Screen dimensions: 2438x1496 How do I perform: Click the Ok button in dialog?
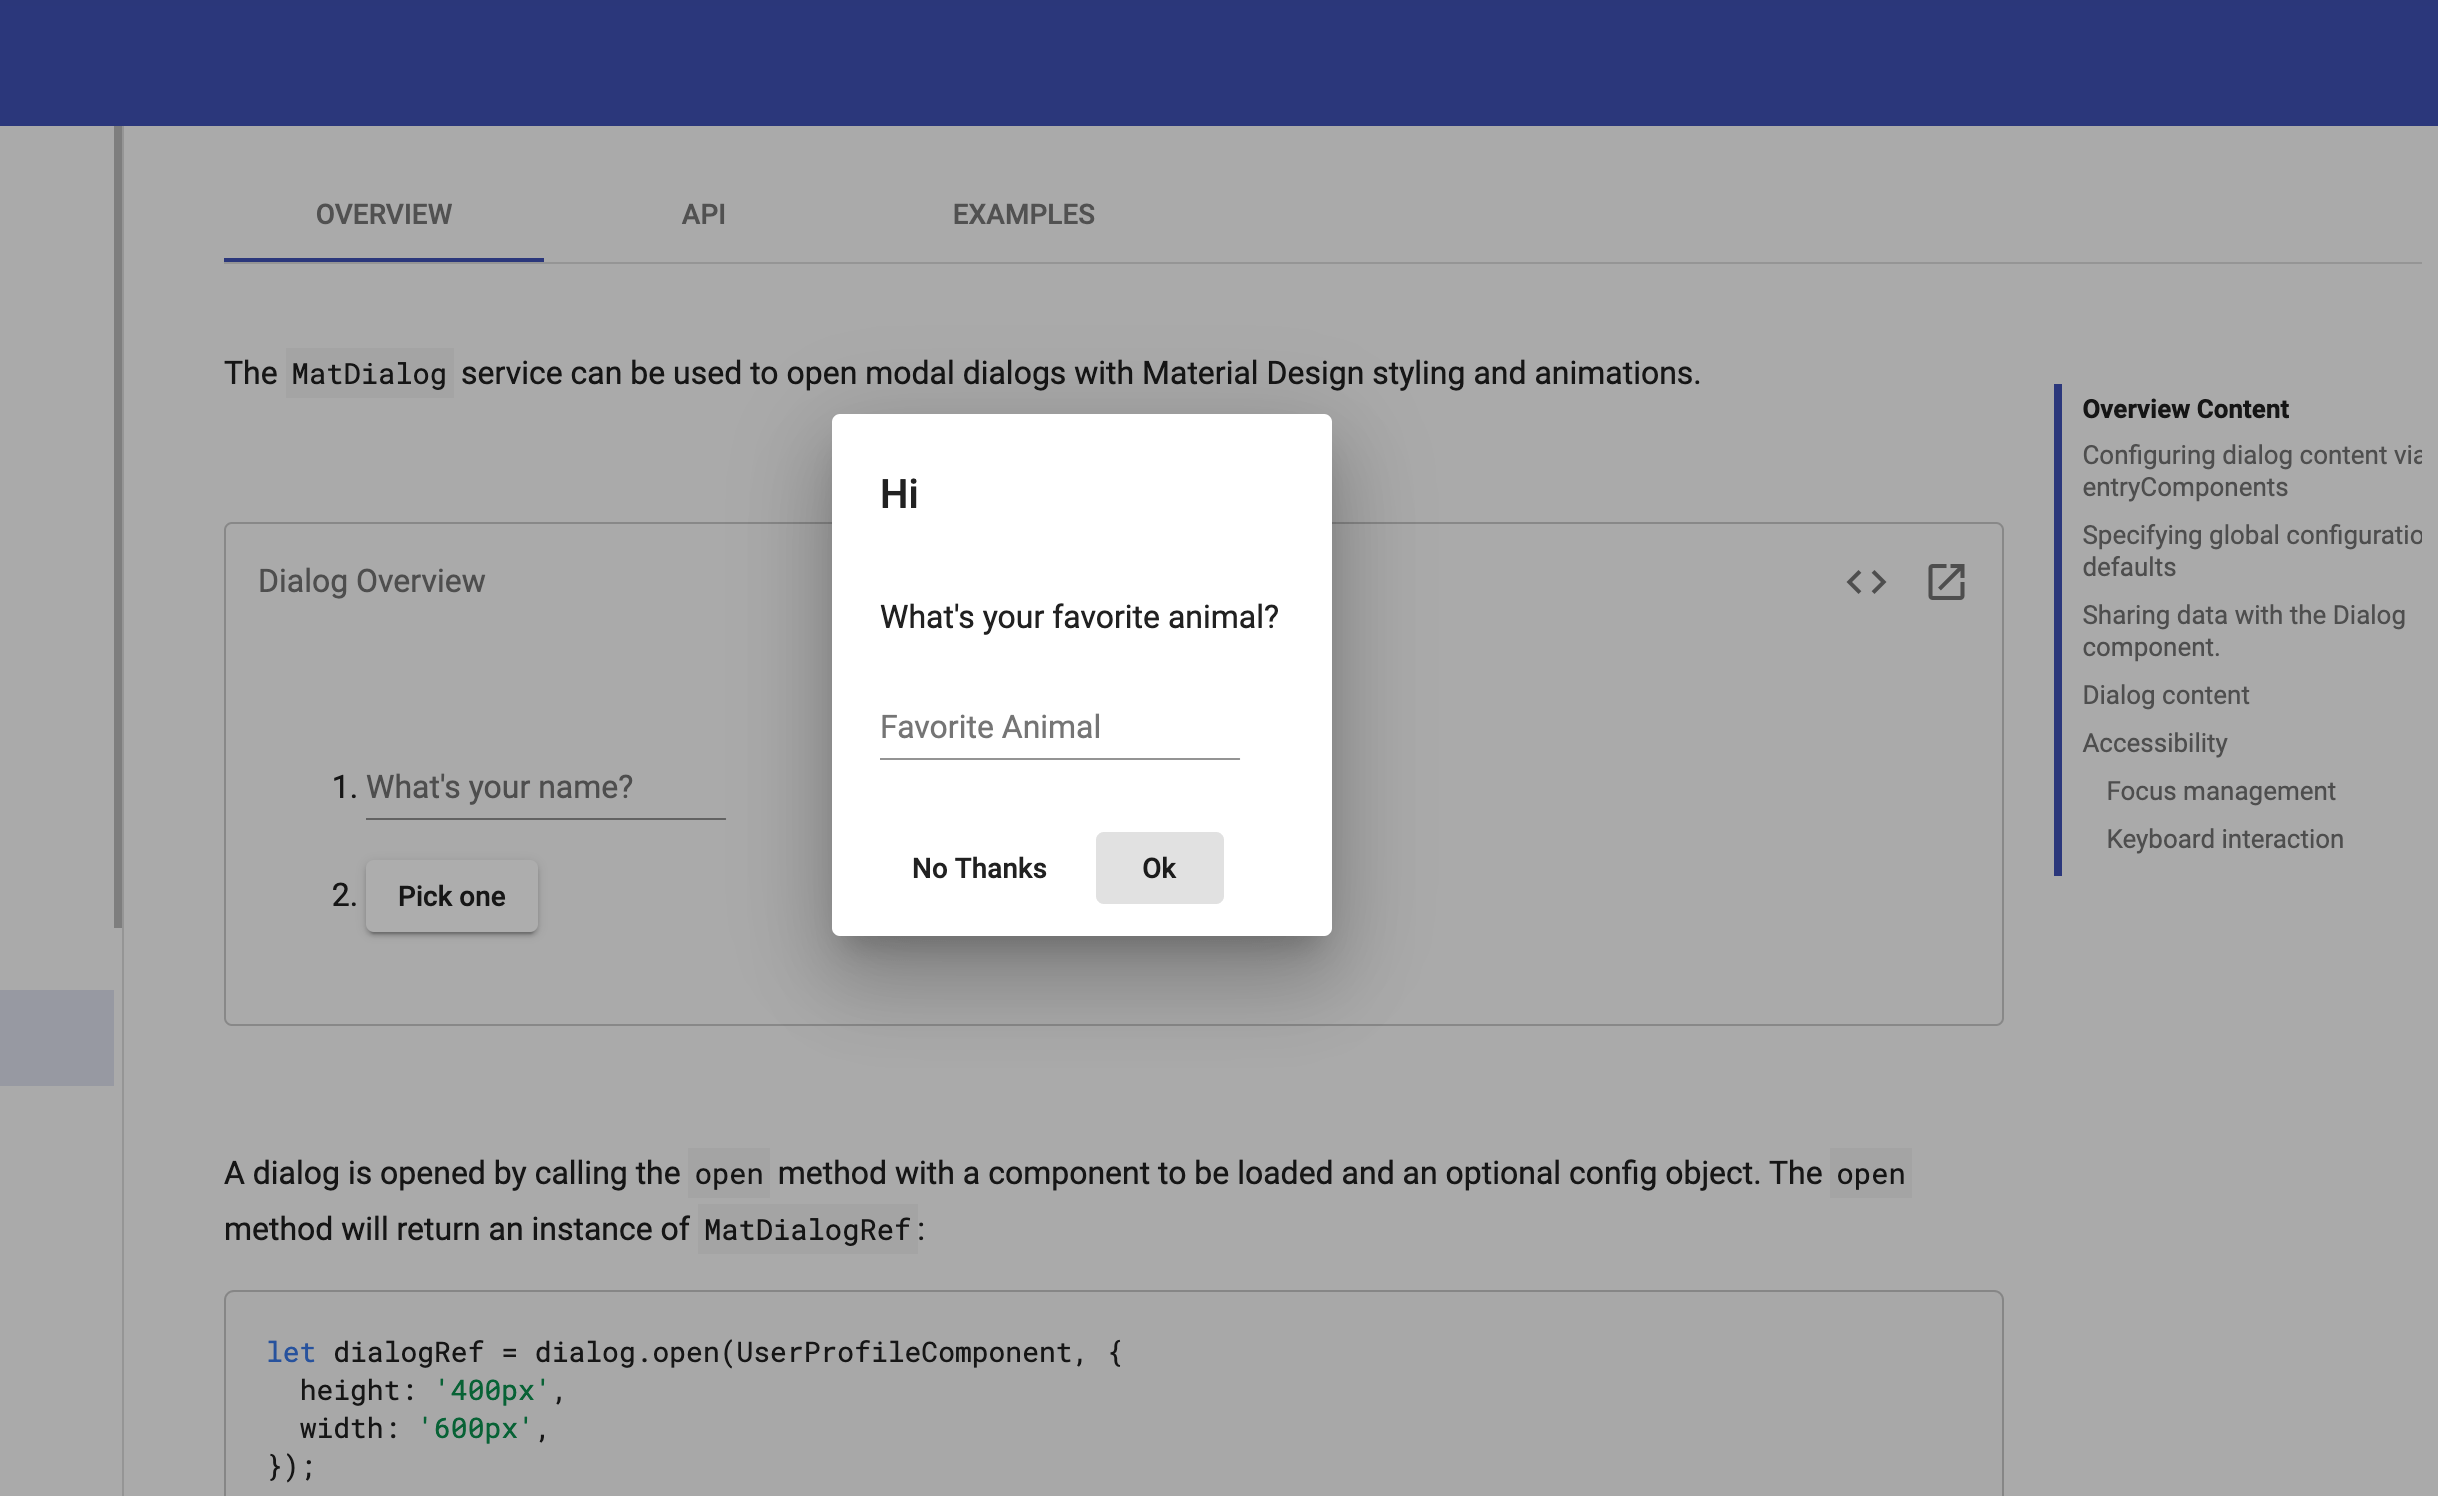(x=1159, y=868)
